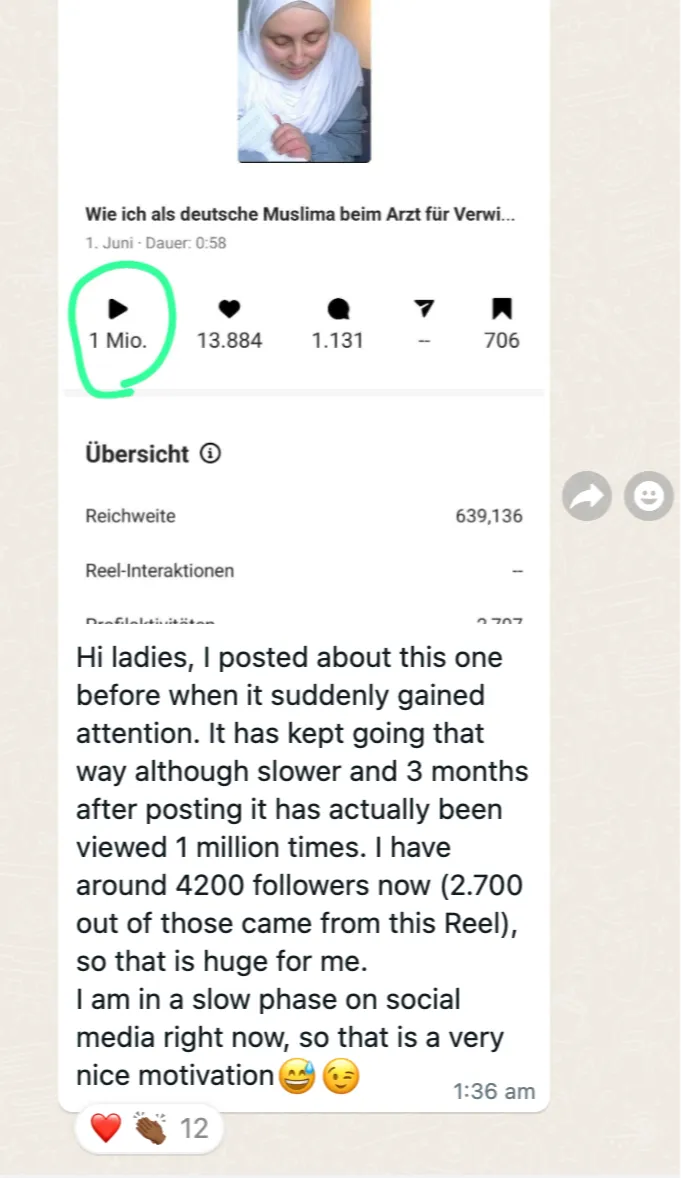Click the plays icon above 1 Mio.
Viewport: 681px width, 1178px height.
tap(117, 309)
